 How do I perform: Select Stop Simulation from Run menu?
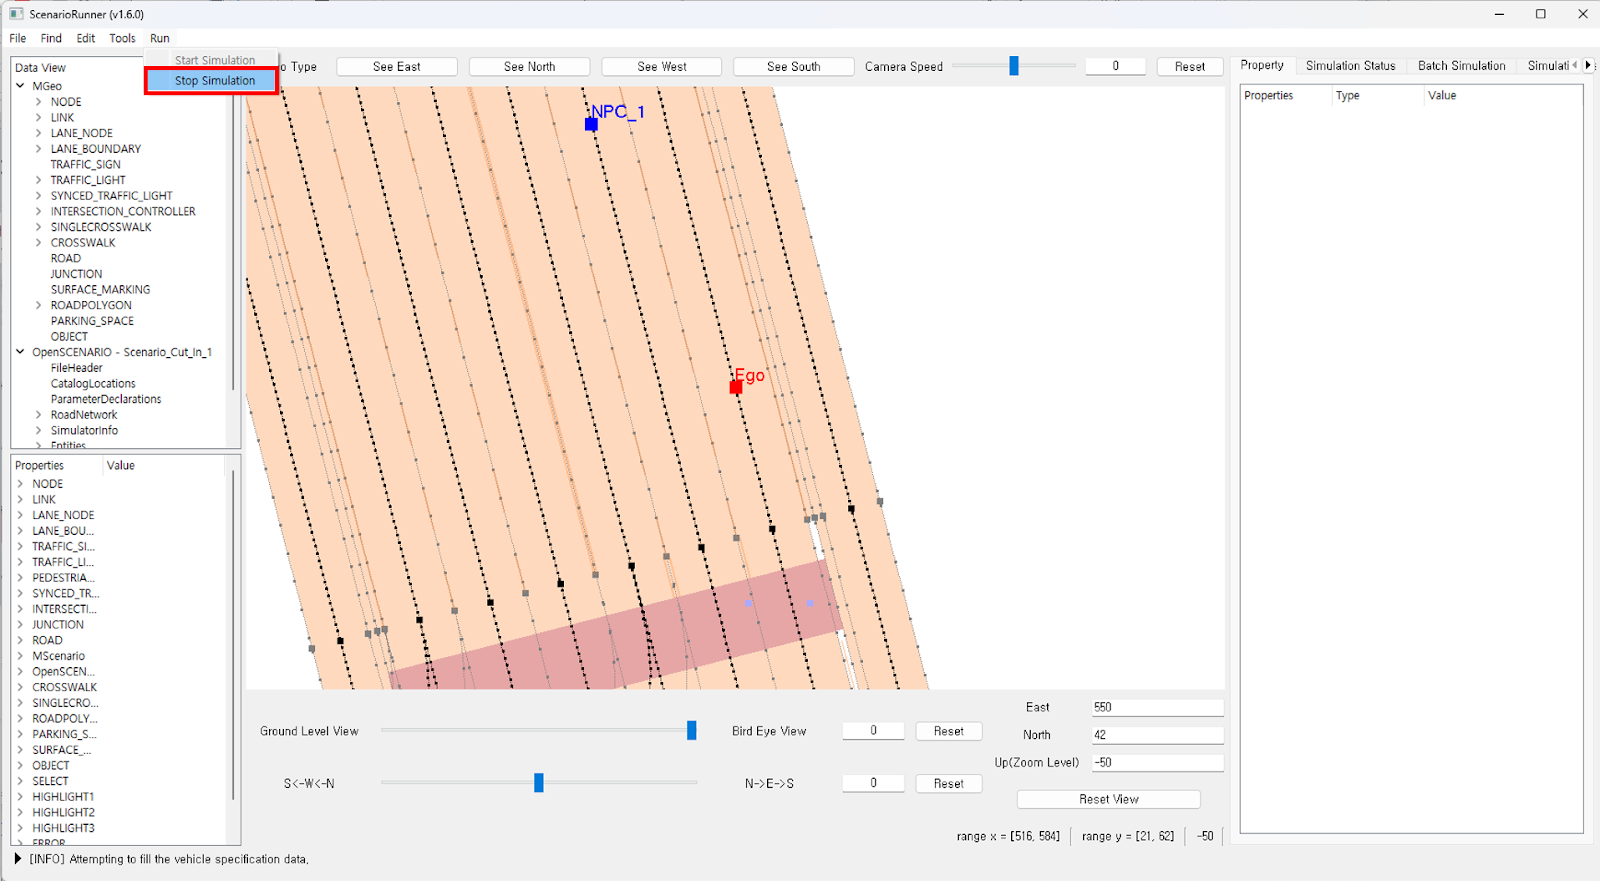pos(214,81)
